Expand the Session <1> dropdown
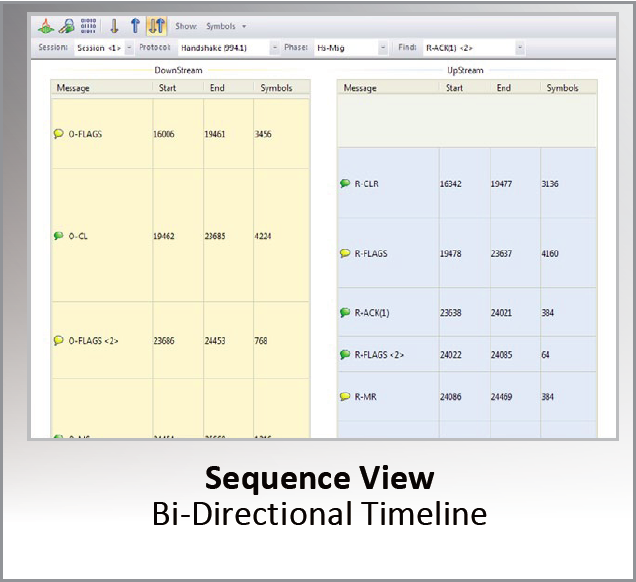This screenshot has height=582, width=636. [x=129, y=47]
